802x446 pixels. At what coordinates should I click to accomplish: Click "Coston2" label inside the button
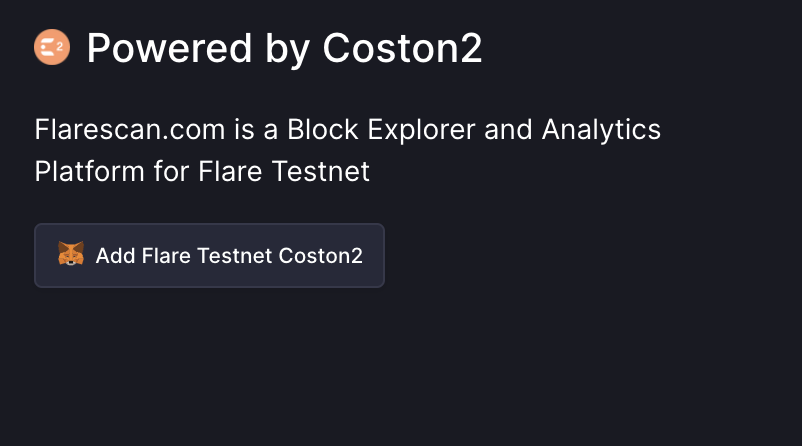(x=320, y=256)
